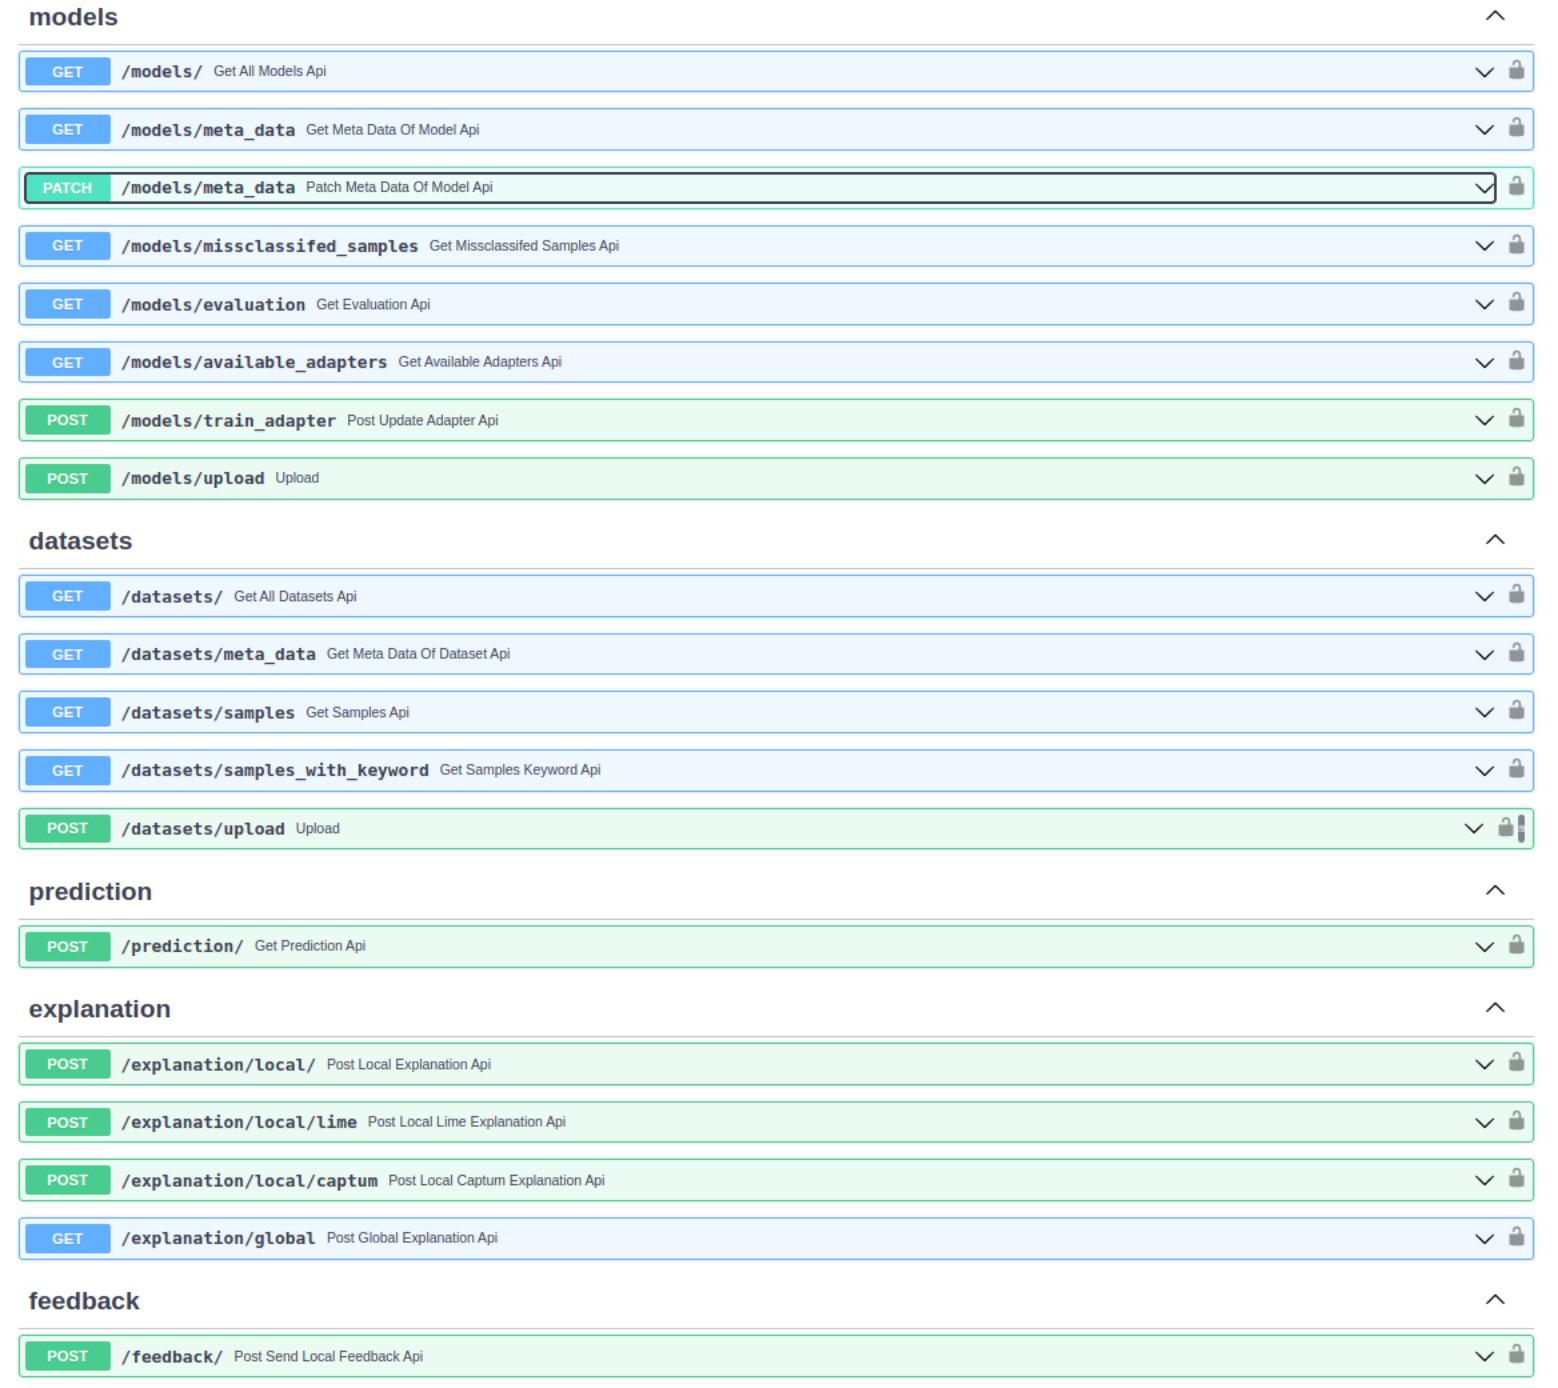Open the /models/missclassifed_samples path
1558x1388 pixels.
(270, 246)
